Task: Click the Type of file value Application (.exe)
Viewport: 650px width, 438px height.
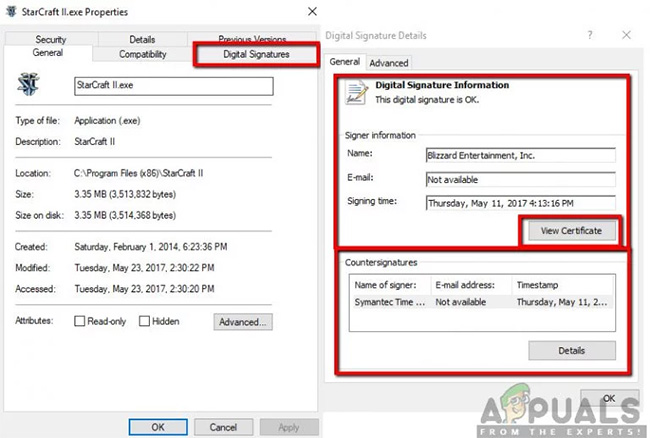Action: (x=107, y=121)
